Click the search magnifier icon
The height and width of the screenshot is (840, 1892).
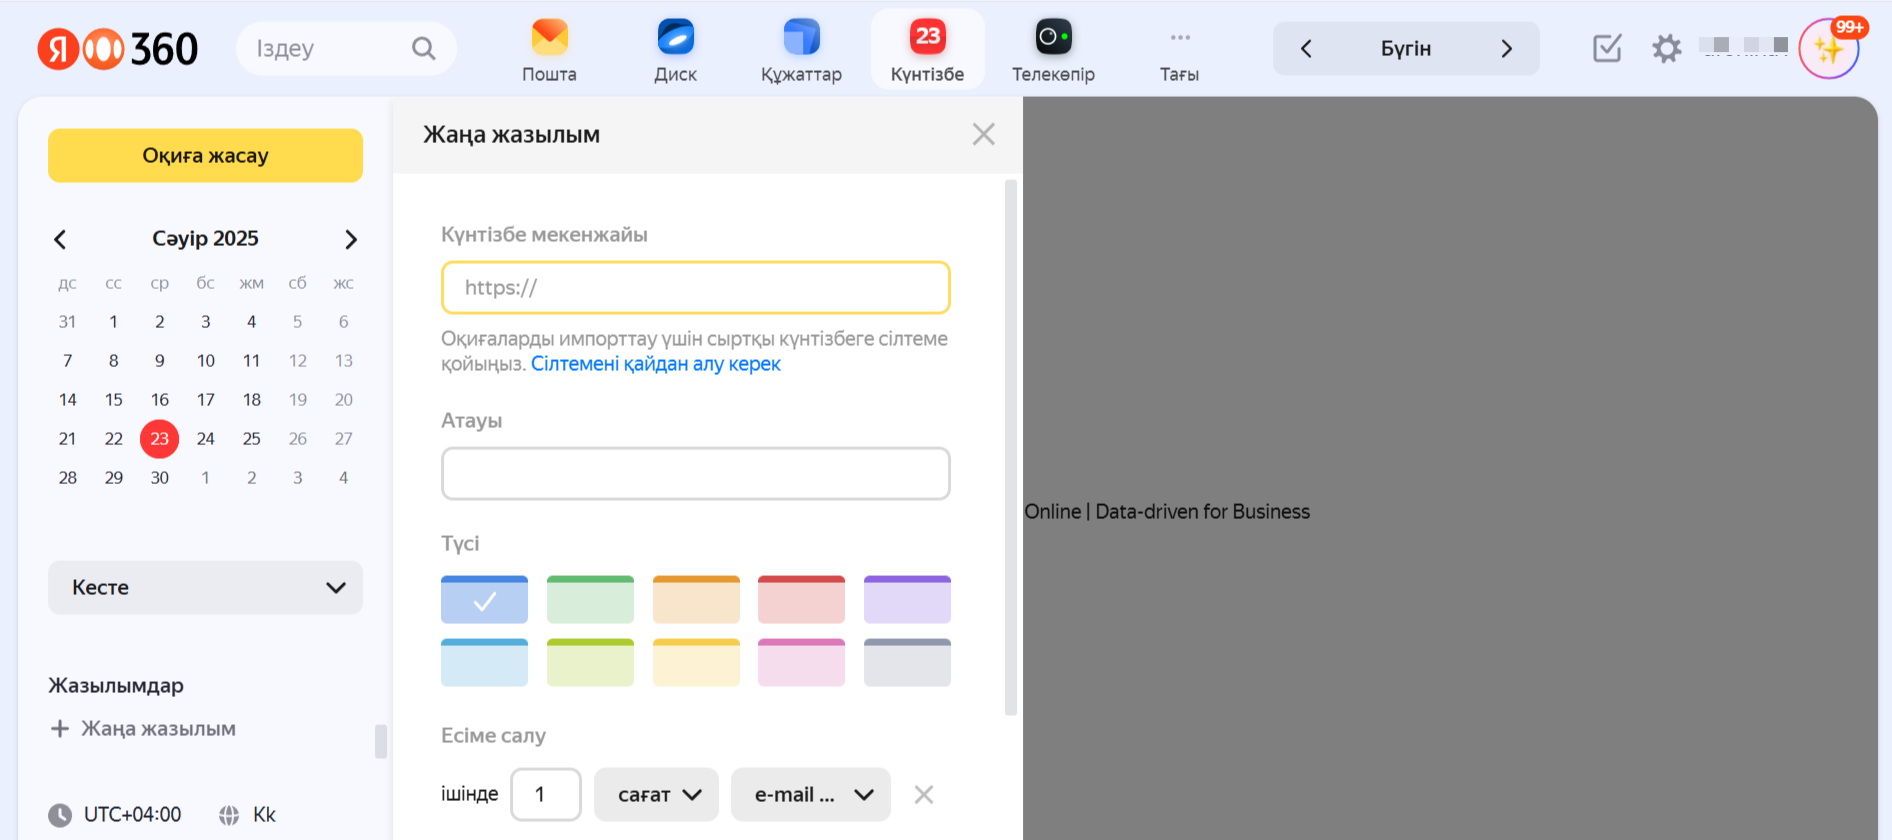[423, 48]
